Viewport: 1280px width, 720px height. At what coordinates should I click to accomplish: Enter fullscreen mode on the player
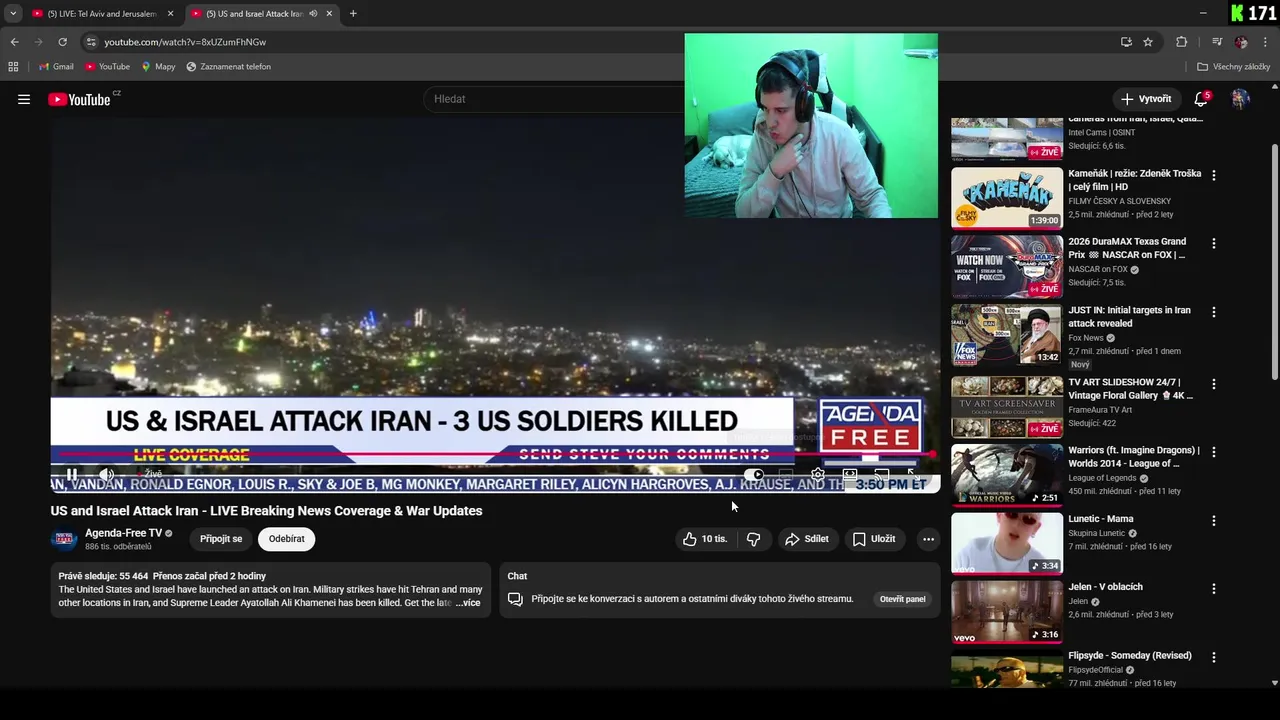click(912, 475)
